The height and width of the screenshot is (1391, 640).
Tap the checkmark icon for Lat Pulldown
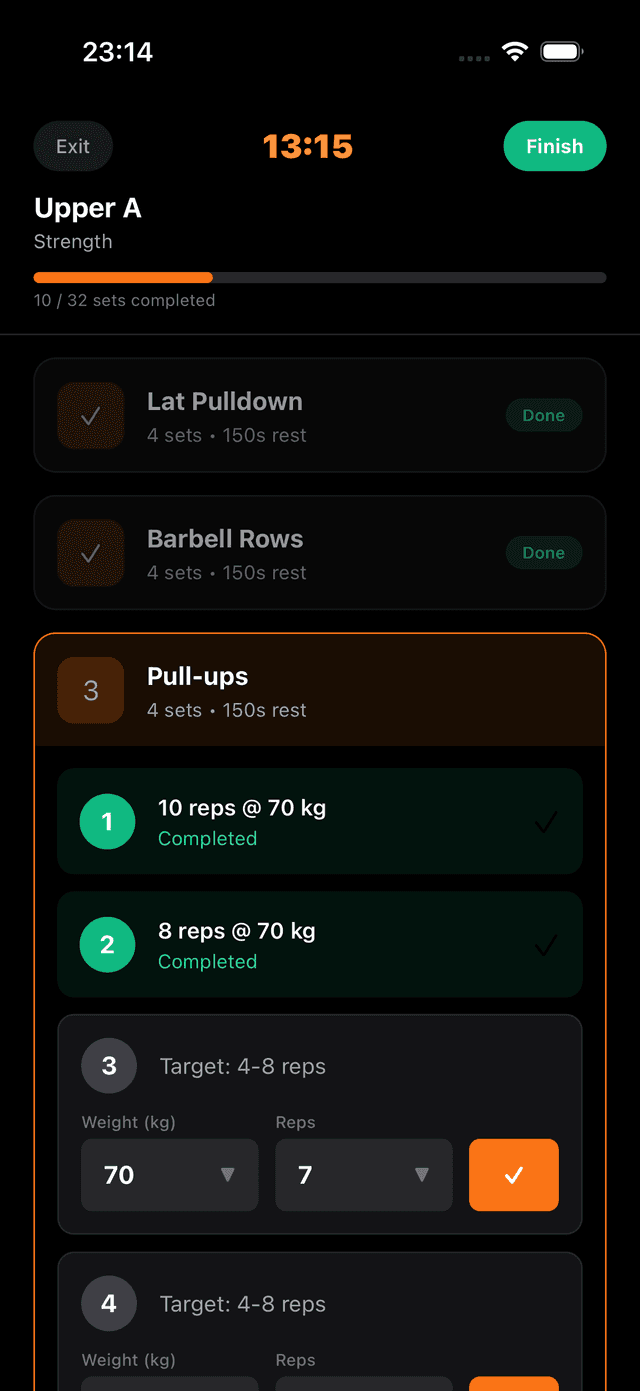pyautogui.click(x=90, y=415)
